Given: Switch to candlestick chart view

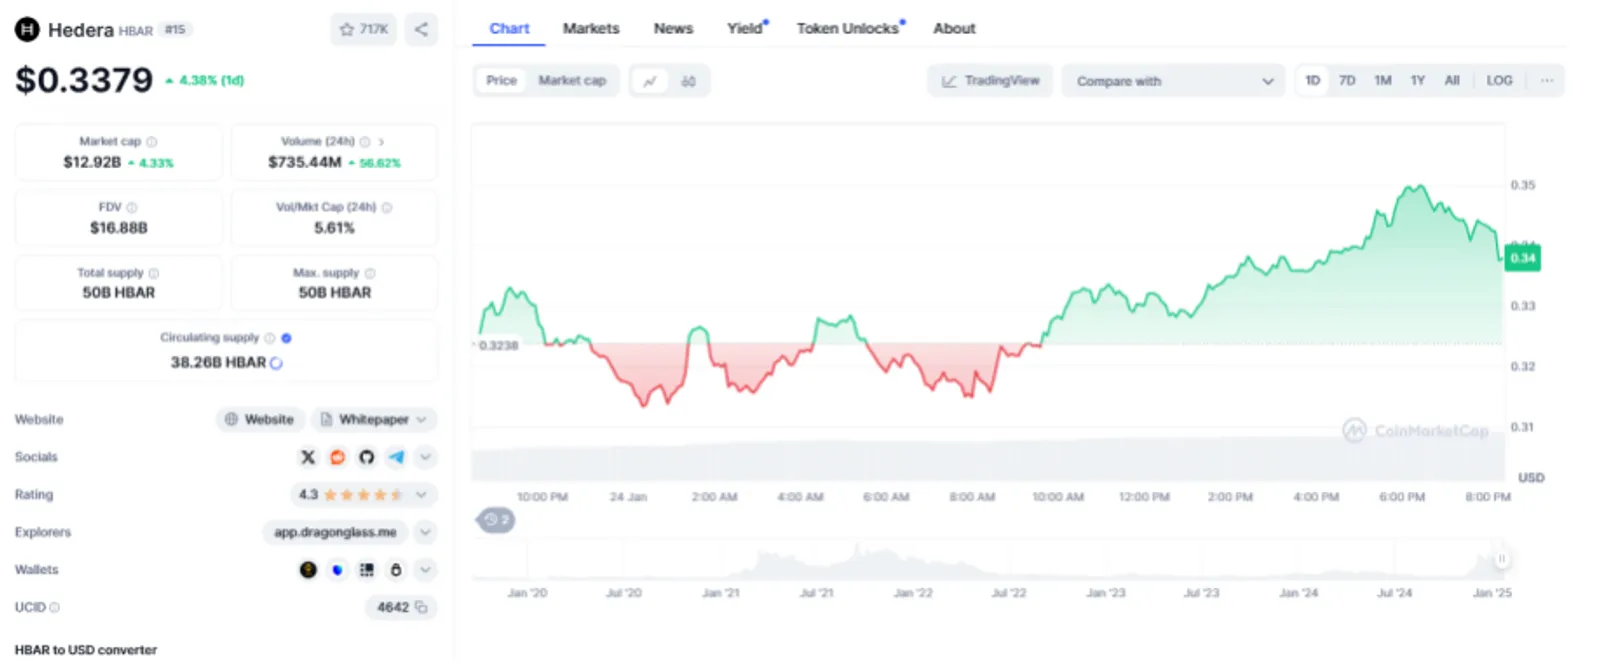Looking at the screenshot, I should [689, 81].
